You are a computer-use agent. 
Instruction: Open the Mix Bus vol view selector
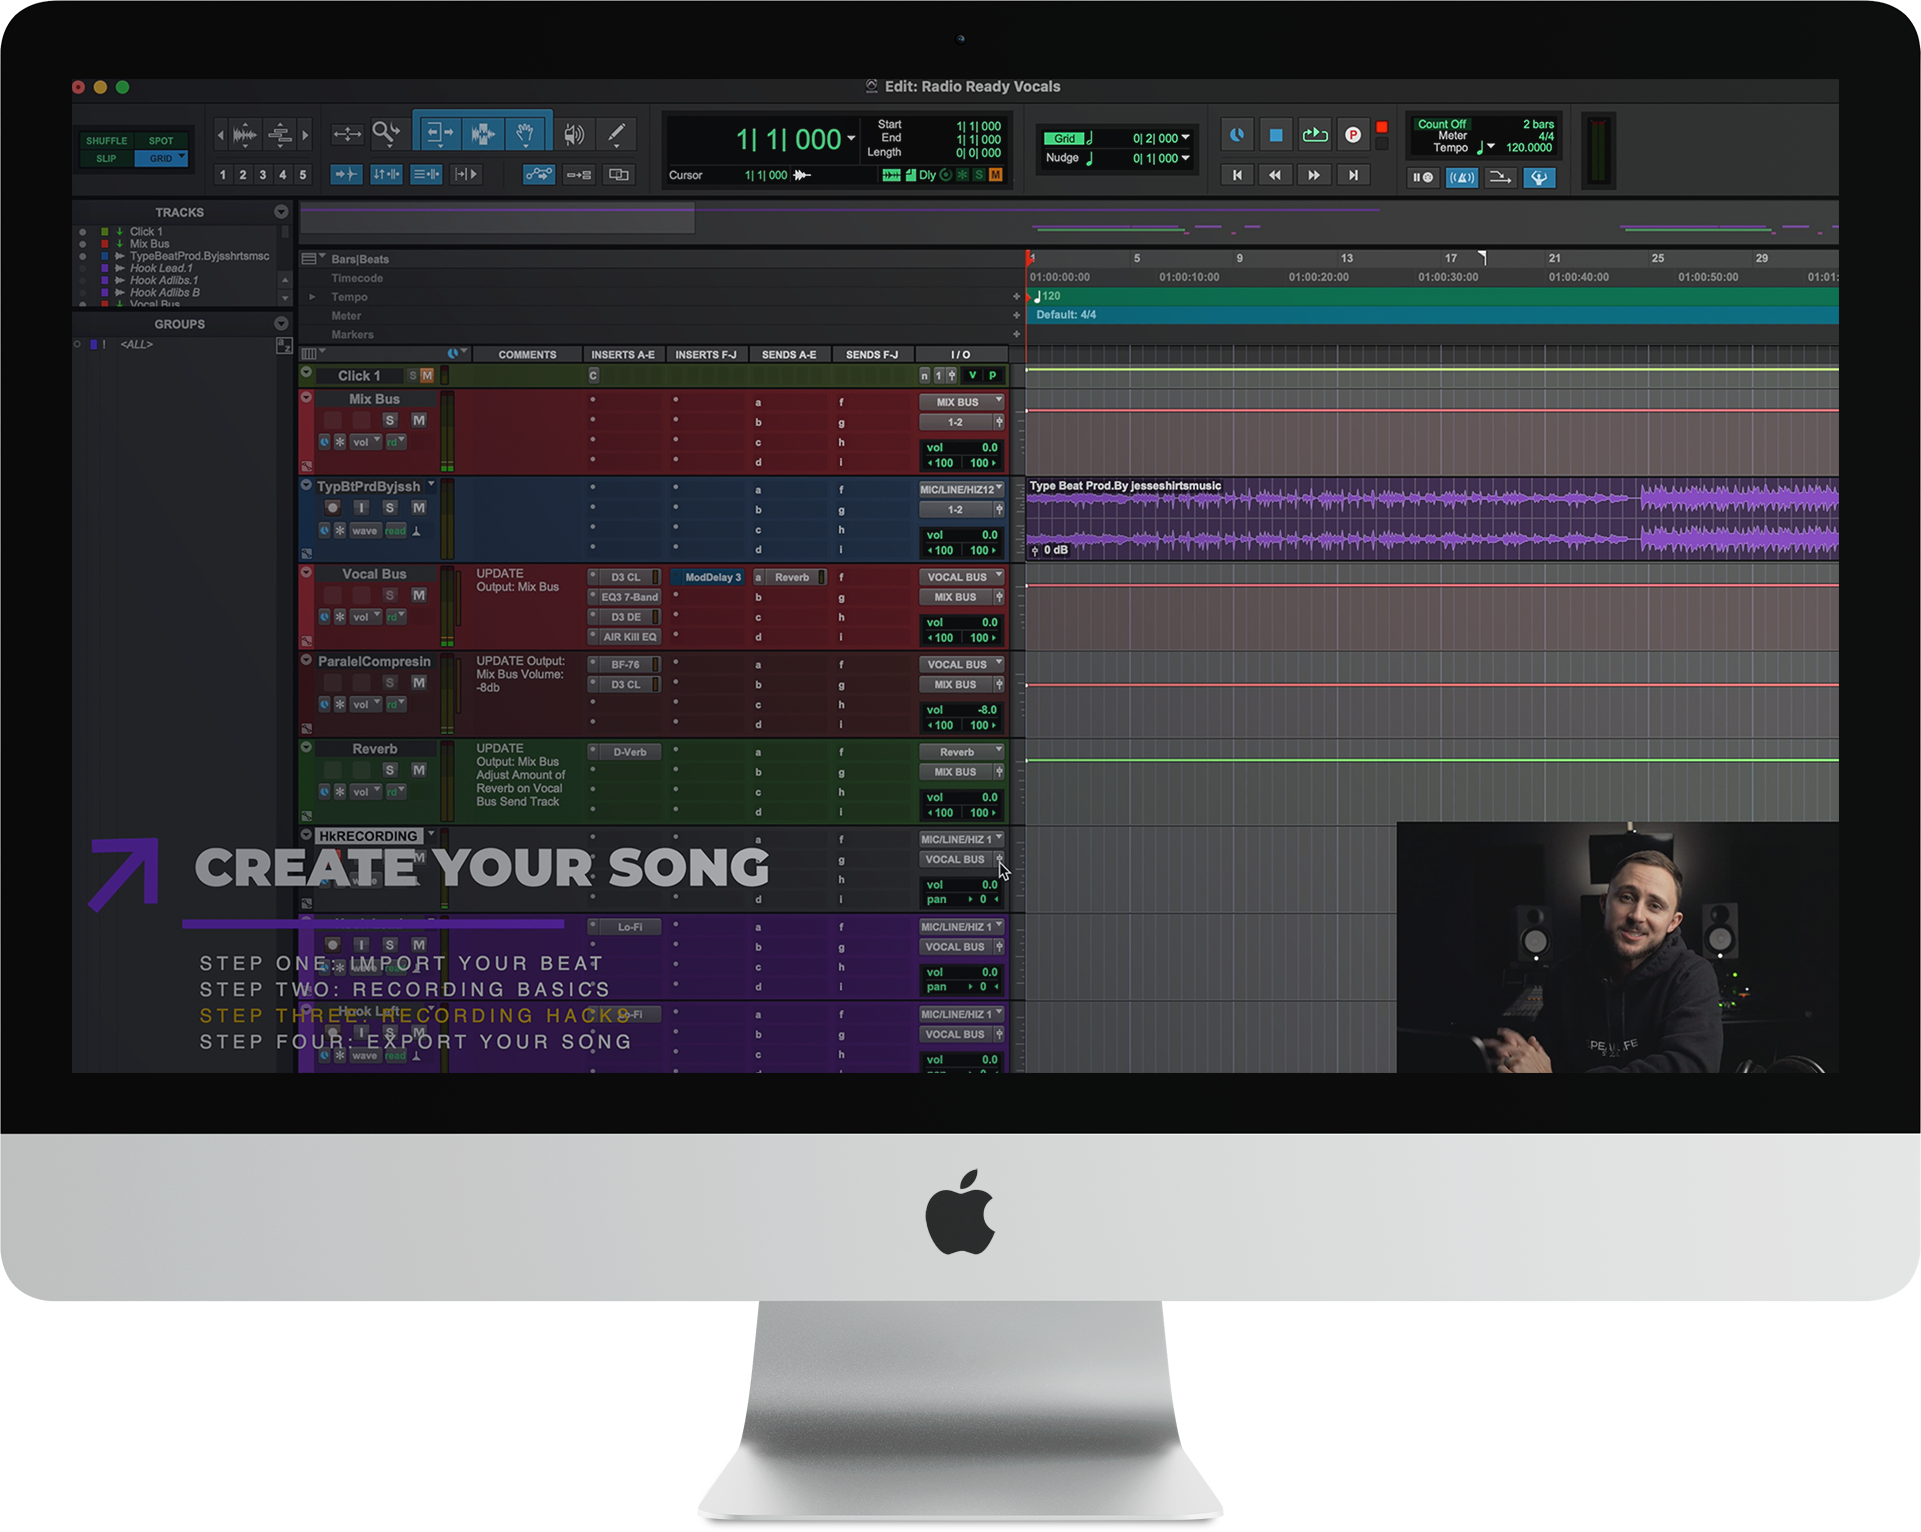(x=364, y=442)
